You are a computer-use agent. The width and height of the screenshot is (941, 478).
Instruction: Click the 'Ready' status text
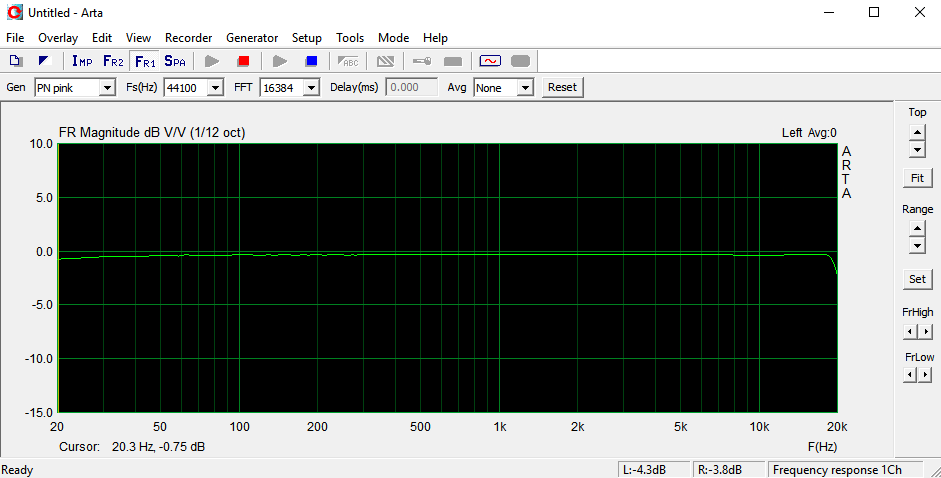[x=17, y=470]
